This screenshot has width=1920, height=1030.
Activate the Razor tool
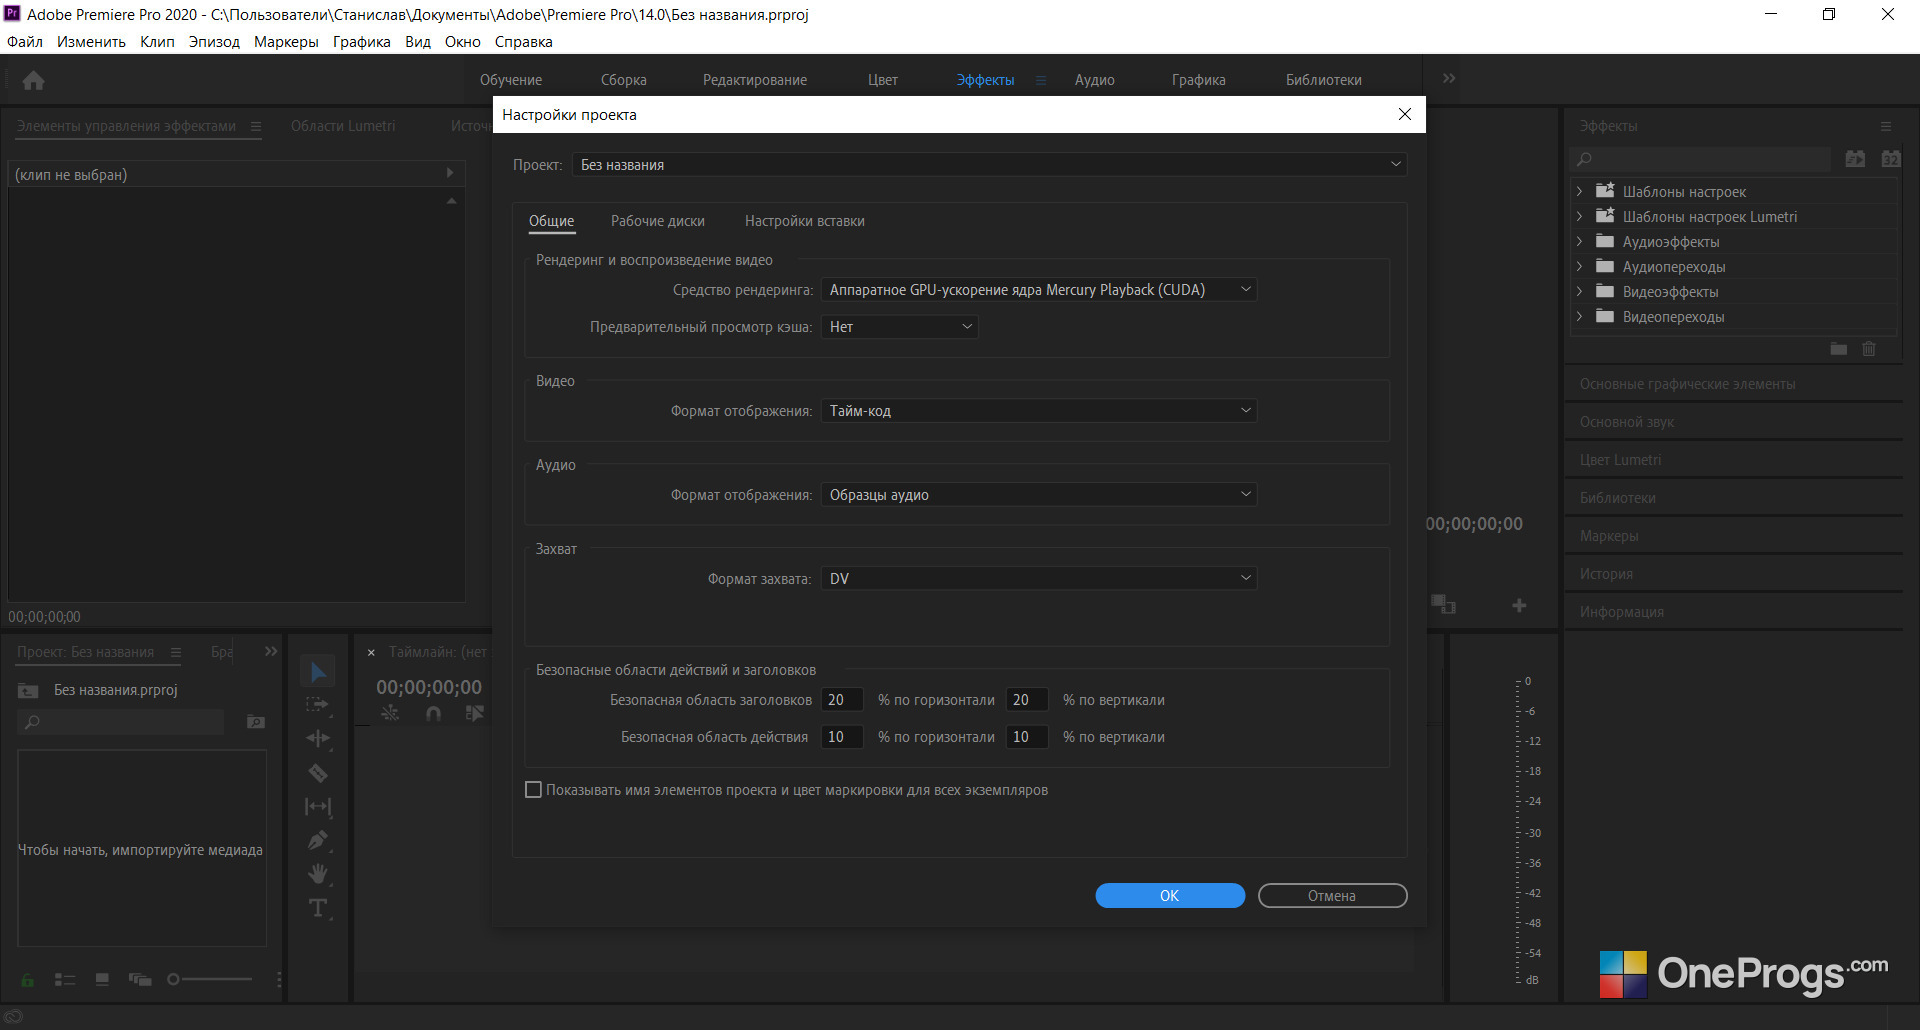(318, 772)
